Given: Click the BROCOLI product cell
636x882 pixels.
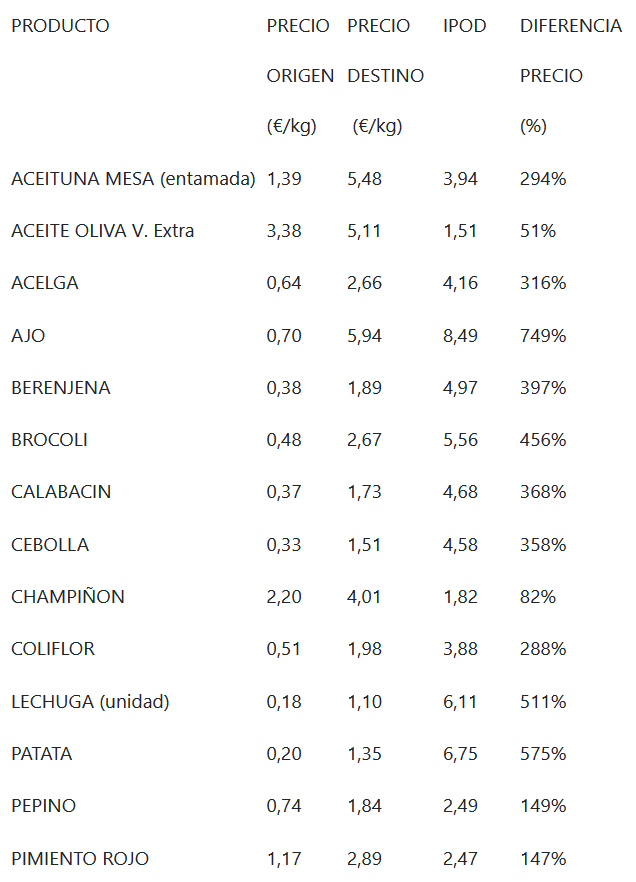Looking at the screenshot, I should click(50, 440).
